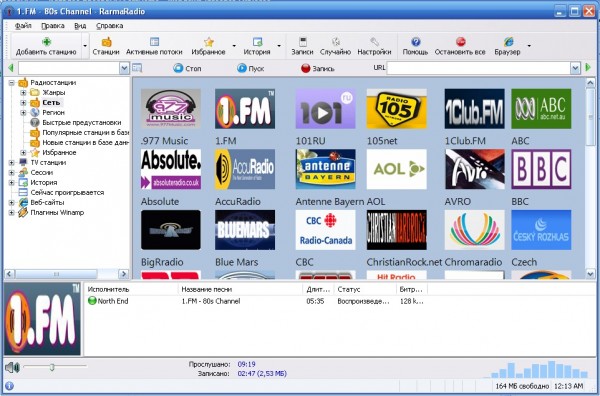Click the Случайно toolbar icon
The image size is (600, 396).
(x=336, y=42)
